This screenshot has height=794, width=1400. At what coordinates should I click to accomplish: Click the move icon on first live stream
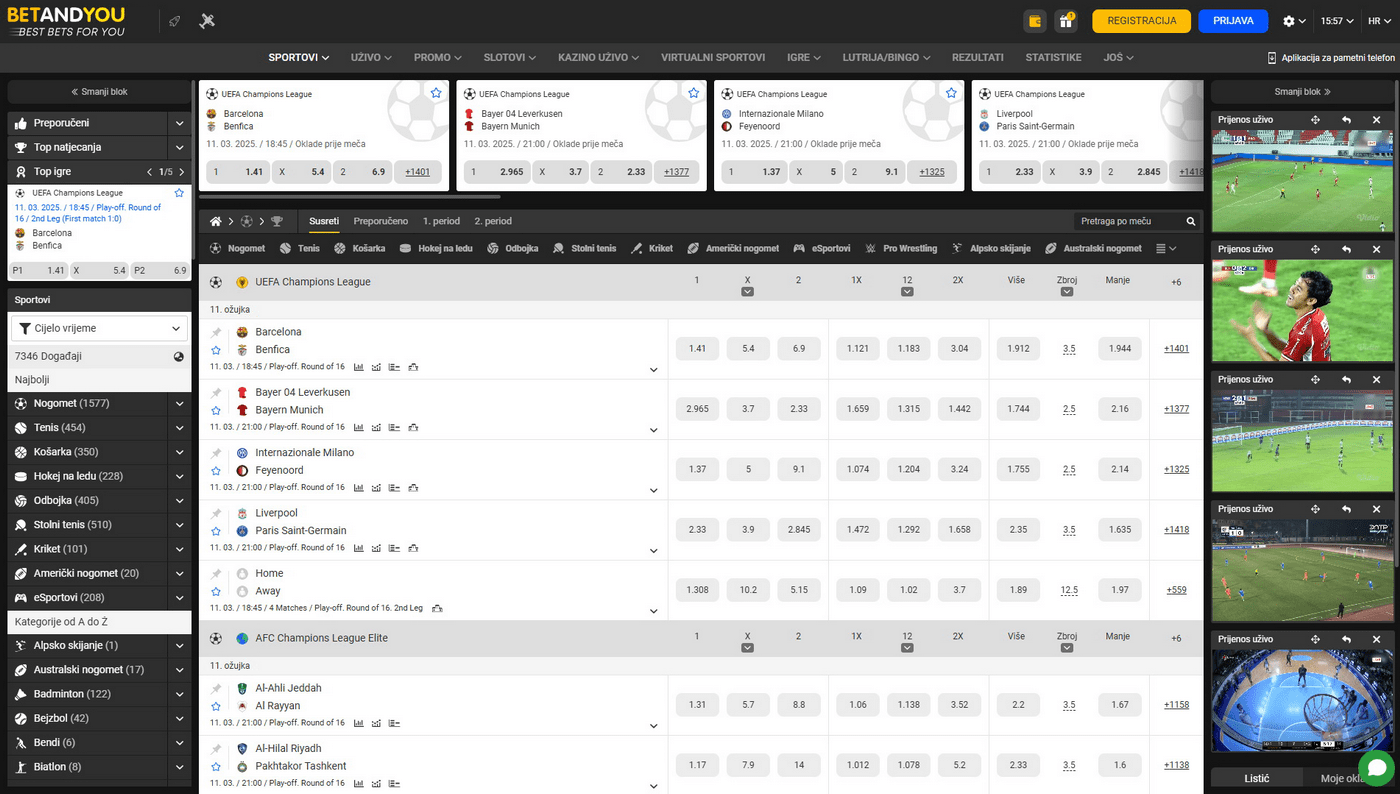pos(1315,120)
